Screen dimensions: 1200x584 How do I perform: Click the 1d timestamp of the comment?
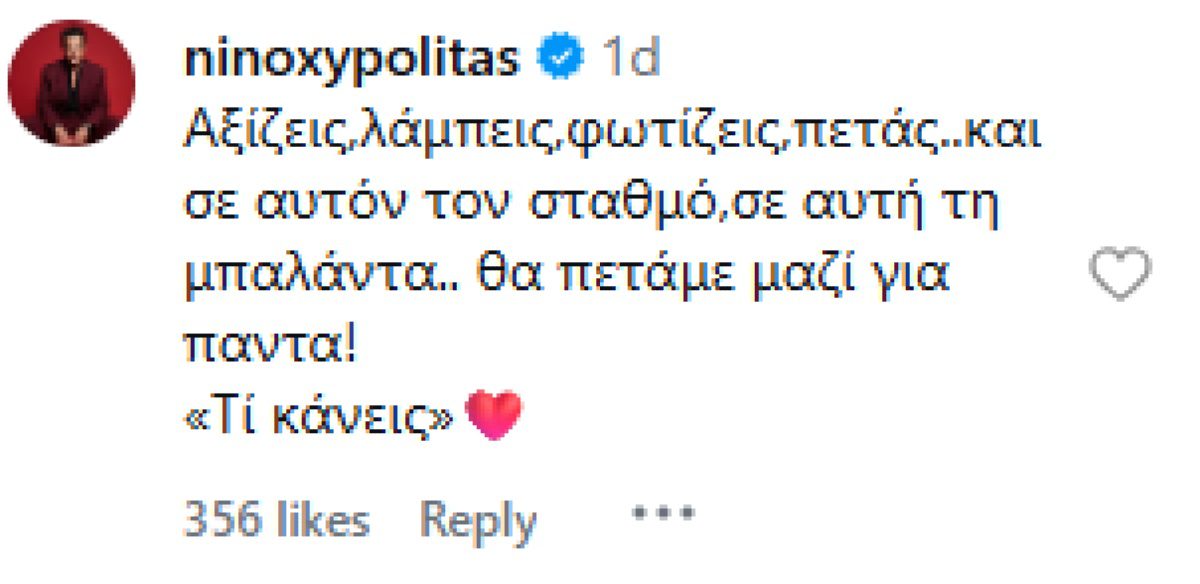(630, 57)
